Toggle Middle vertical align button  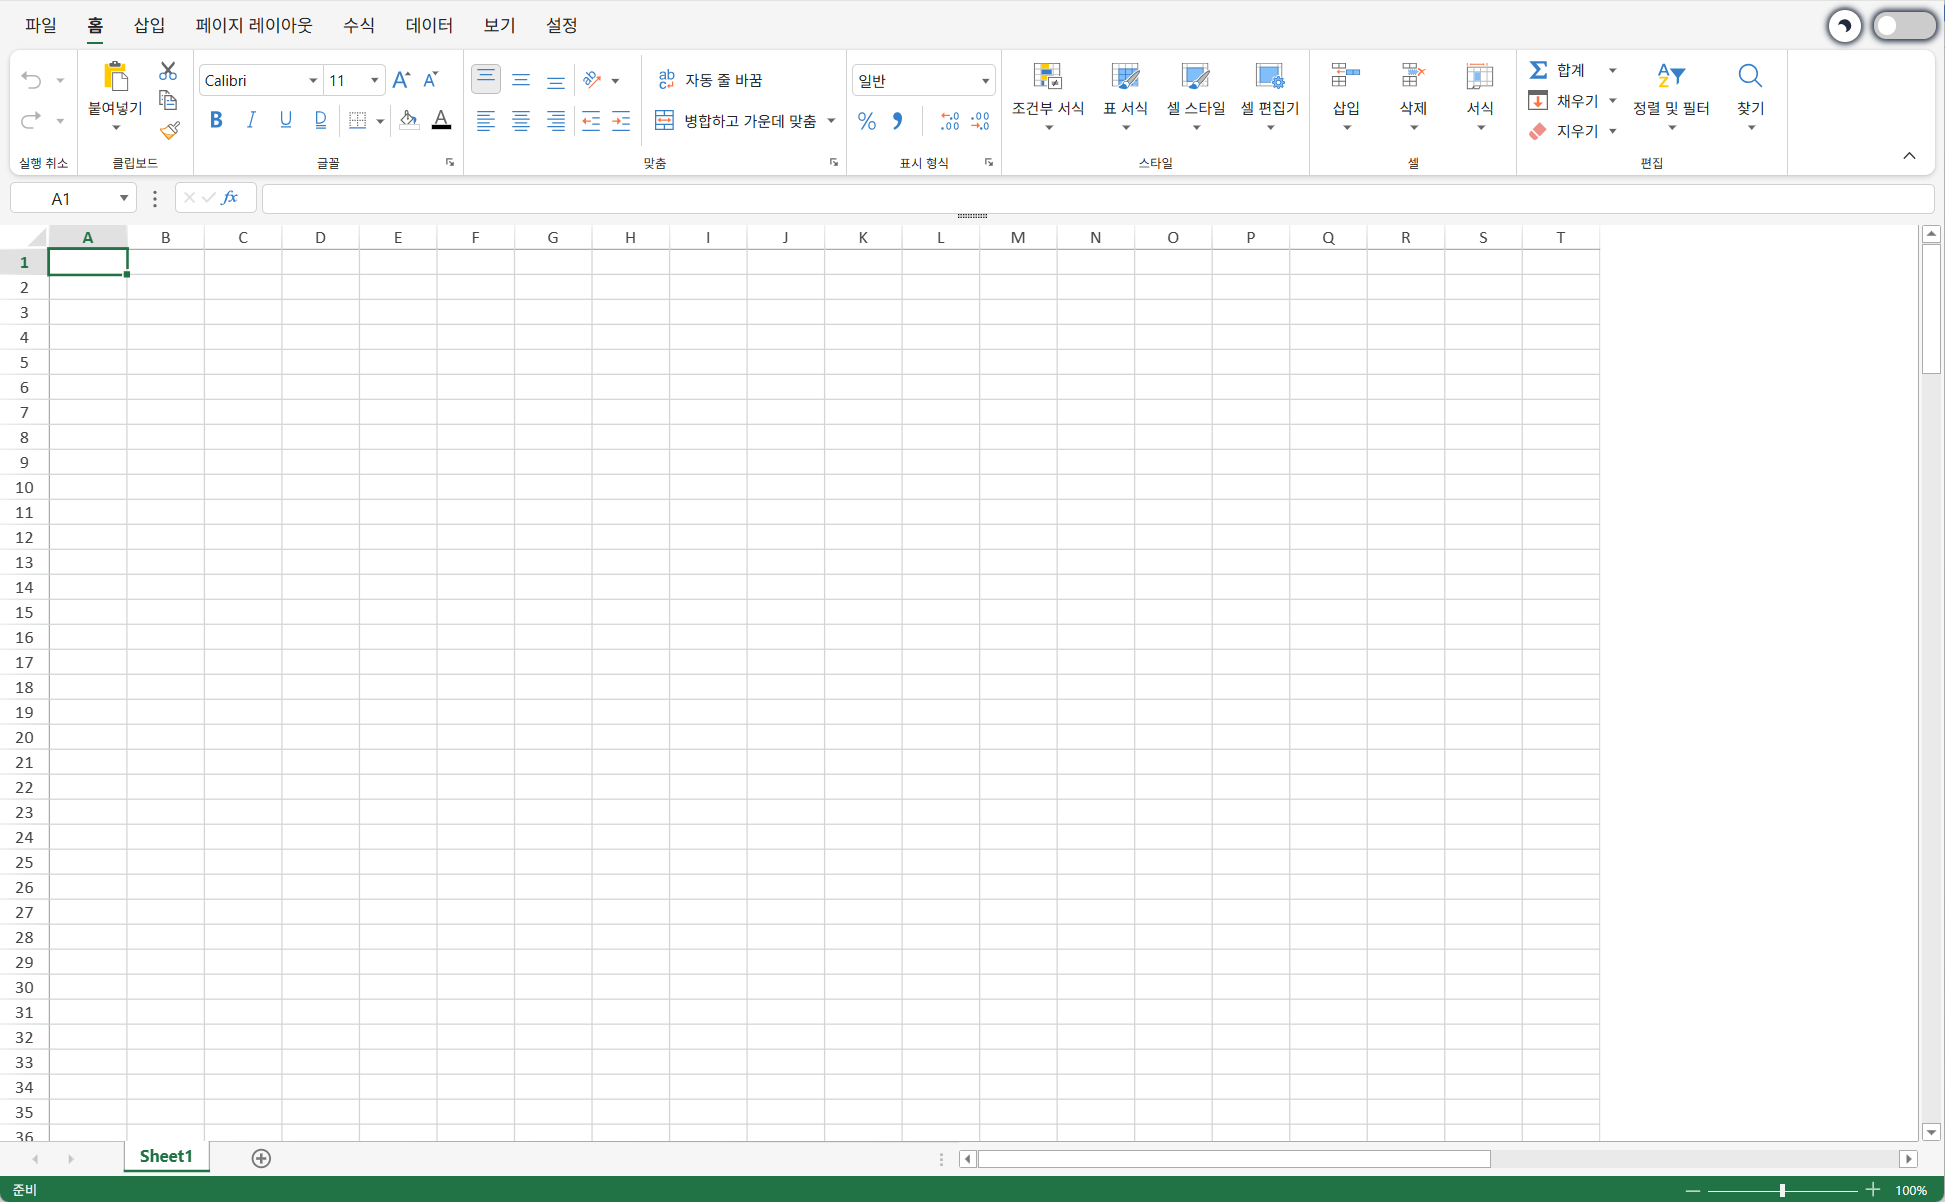(x=521, y=79)
